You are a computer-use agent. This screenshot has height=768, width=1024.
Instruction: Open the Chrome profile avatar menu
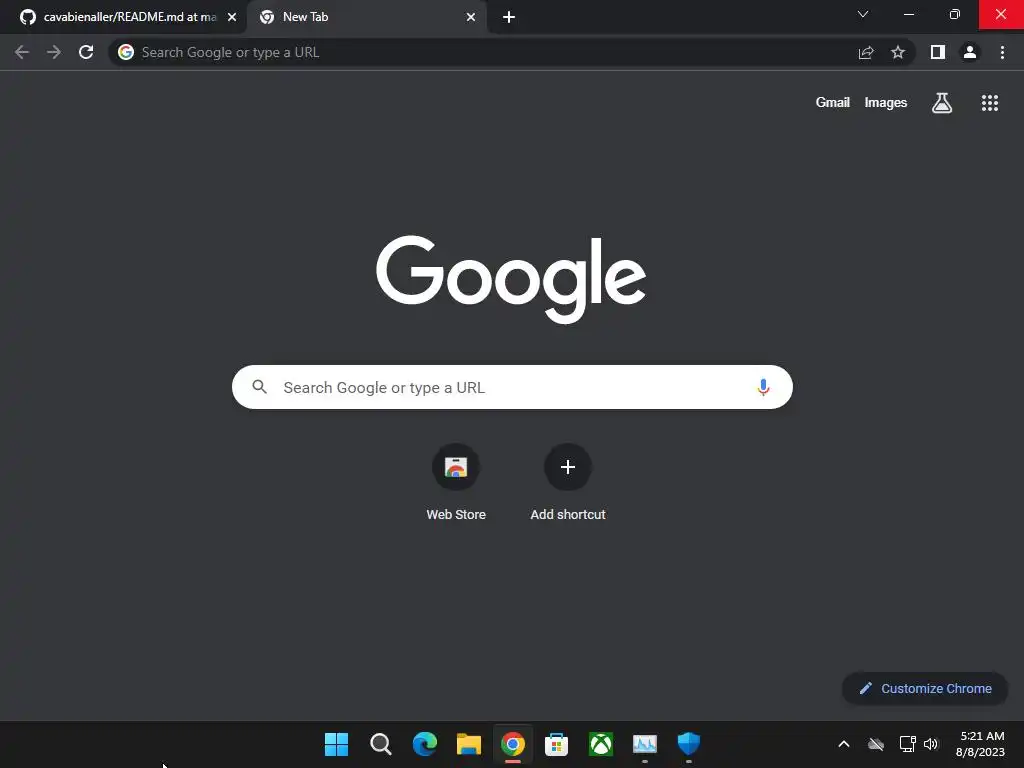(970, 52)
